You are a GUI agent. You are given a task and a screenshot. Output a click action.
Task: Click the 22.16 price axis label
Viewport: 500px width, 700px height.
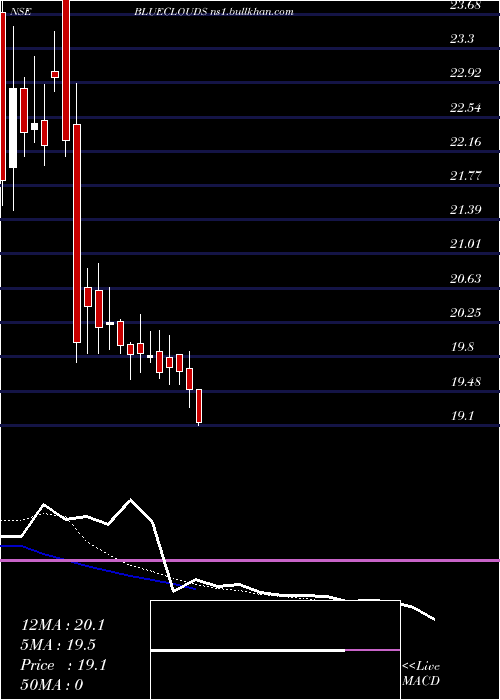[465, 142]
